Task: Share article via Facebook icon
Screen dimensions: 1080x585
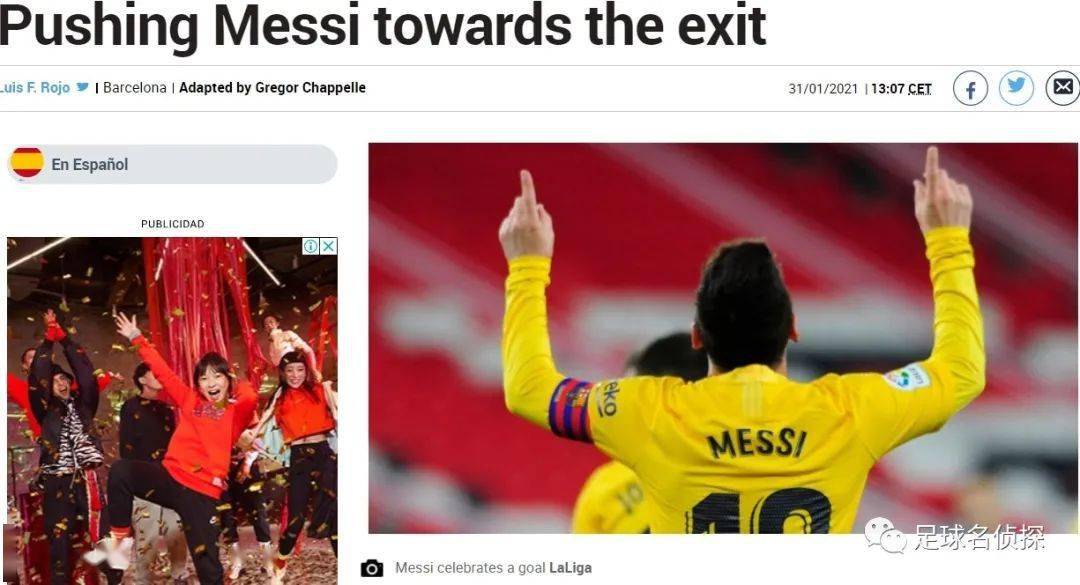Action: point(970,89)
